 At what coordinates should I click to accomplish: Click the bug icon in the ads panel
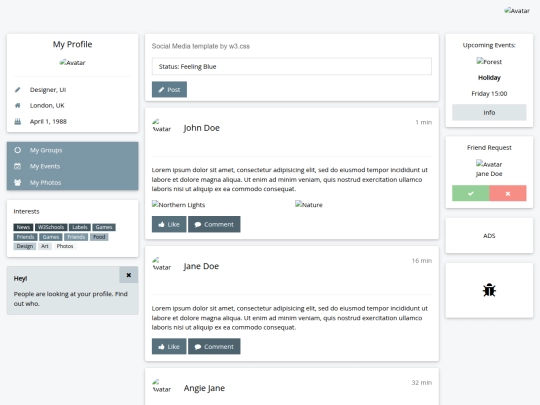(x=489, y=290)
